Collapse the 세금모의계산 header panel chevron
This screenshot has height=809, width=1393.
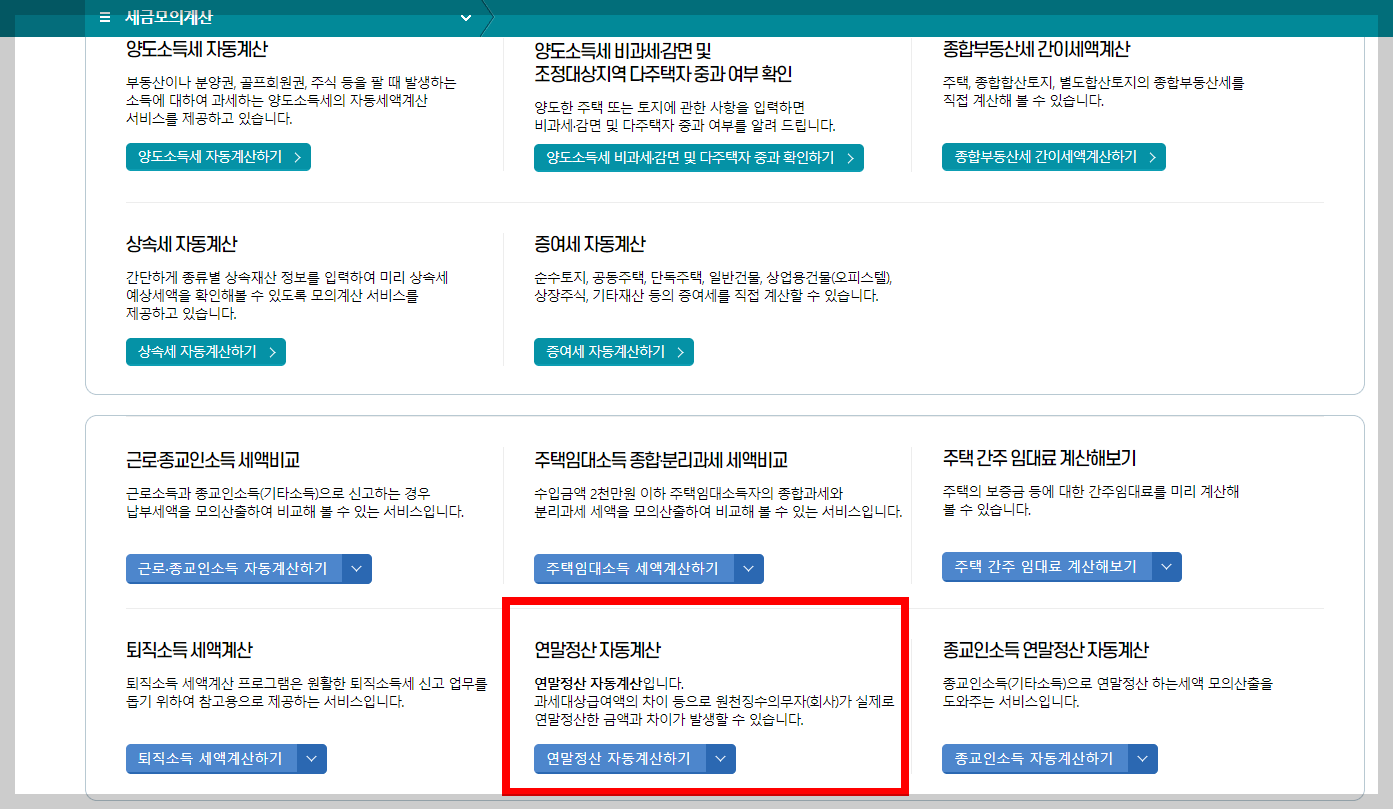464,16
